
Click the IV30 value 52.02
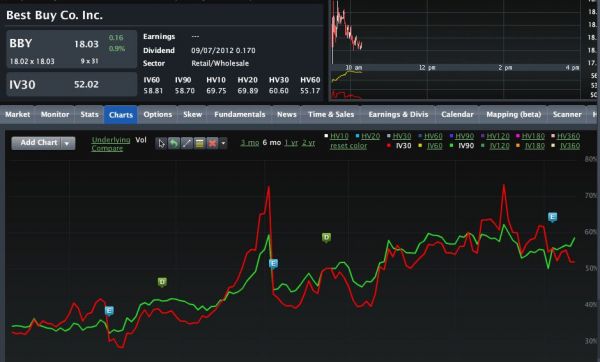[x=86, y=85]
